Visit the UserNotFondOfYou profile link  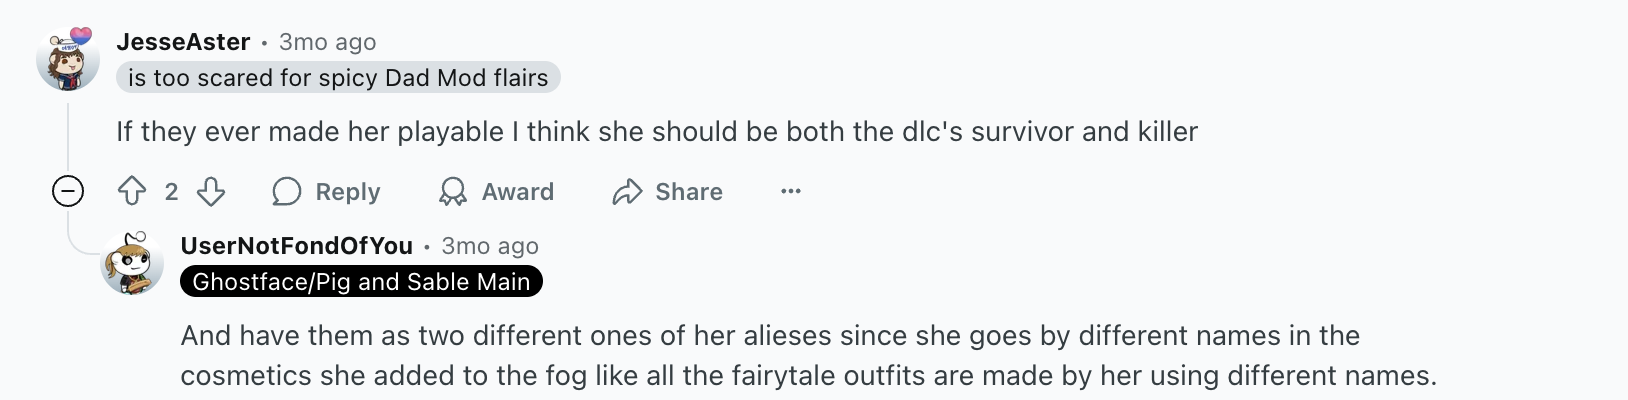click(x=297, y=246)
